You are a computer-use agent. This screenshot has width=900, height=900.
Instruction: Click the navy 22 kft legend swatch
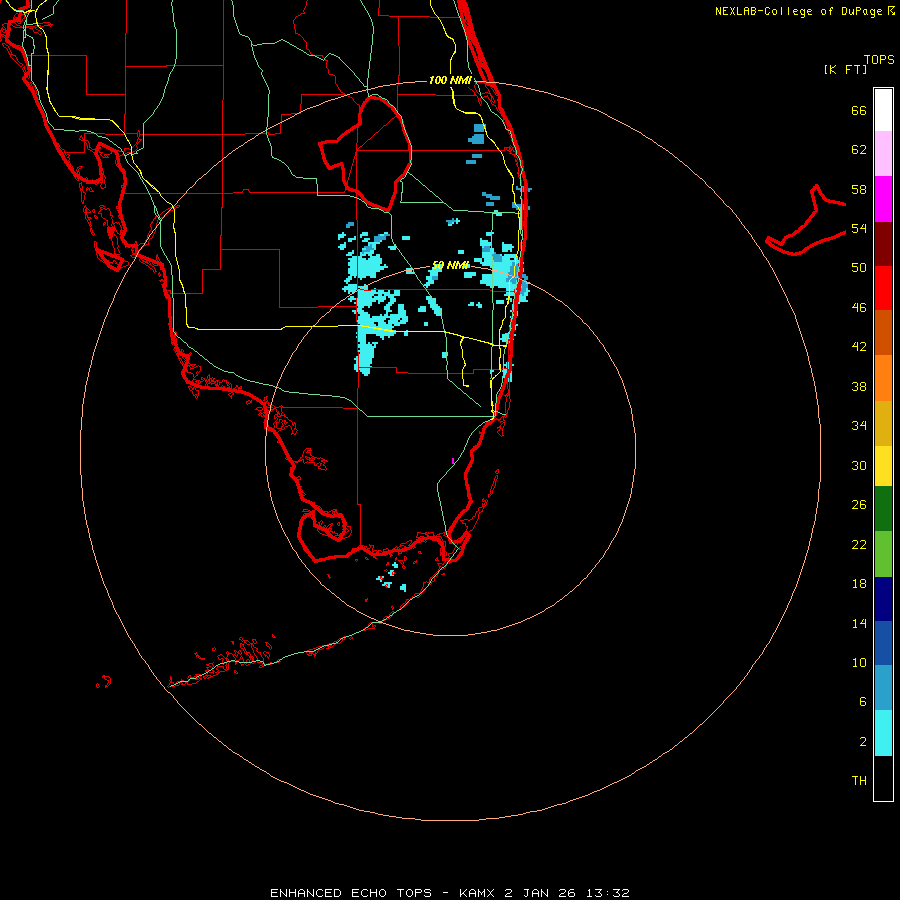coord(883,599)
